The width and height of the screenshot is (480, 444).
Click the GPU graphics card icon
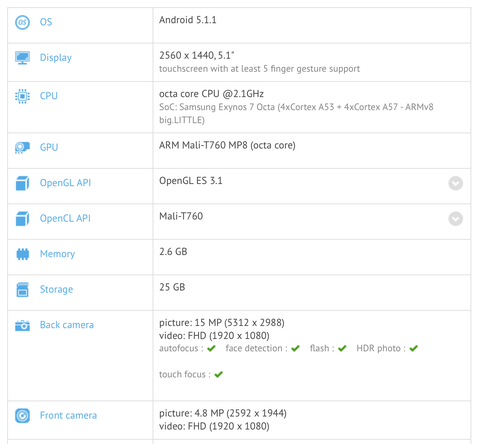(22, 147)
